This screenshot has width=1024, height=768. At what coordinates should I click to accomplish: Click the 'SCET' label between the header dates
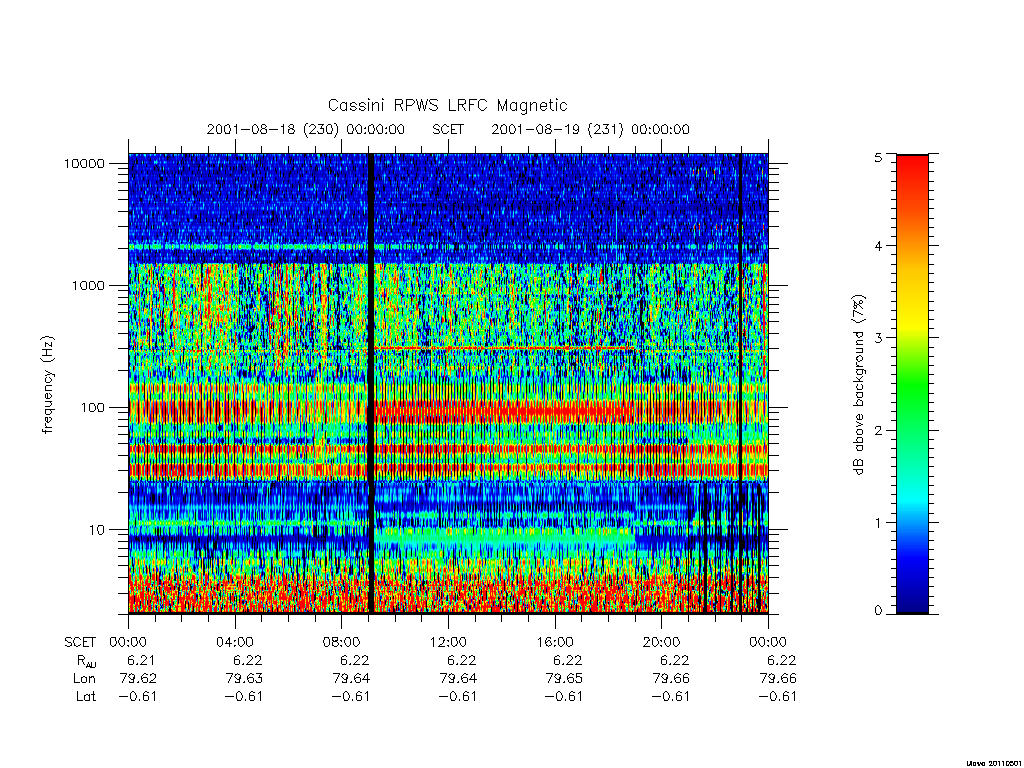448,129
